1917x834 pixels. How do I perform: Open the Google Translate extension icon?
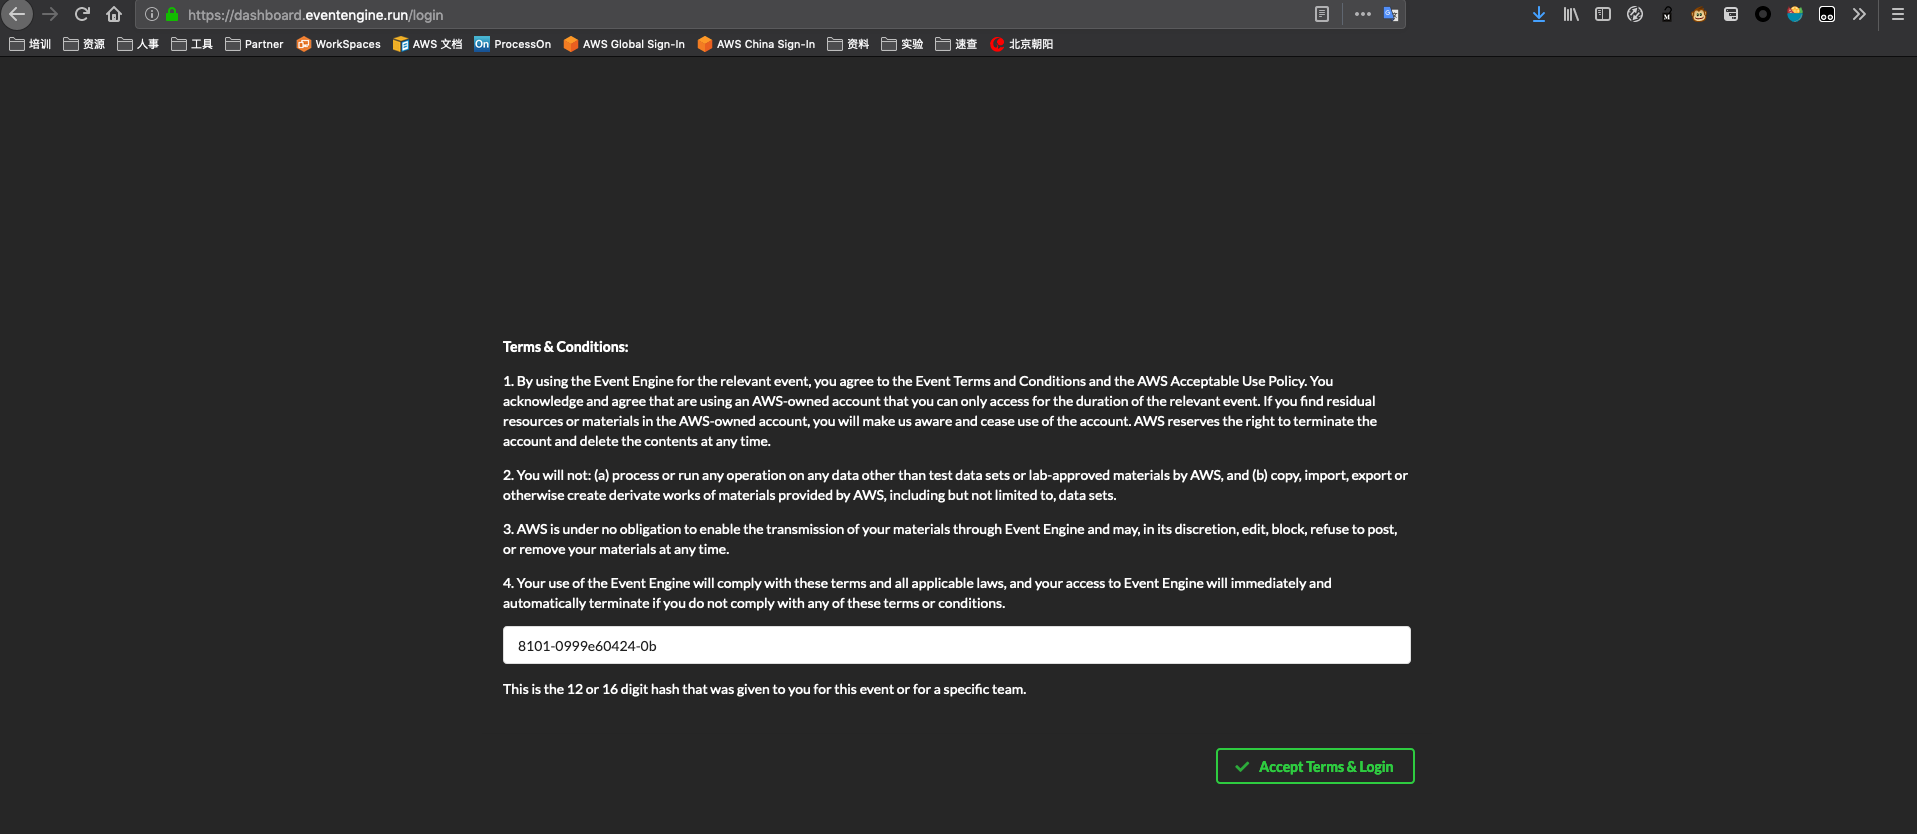[x=1391, y=14]
